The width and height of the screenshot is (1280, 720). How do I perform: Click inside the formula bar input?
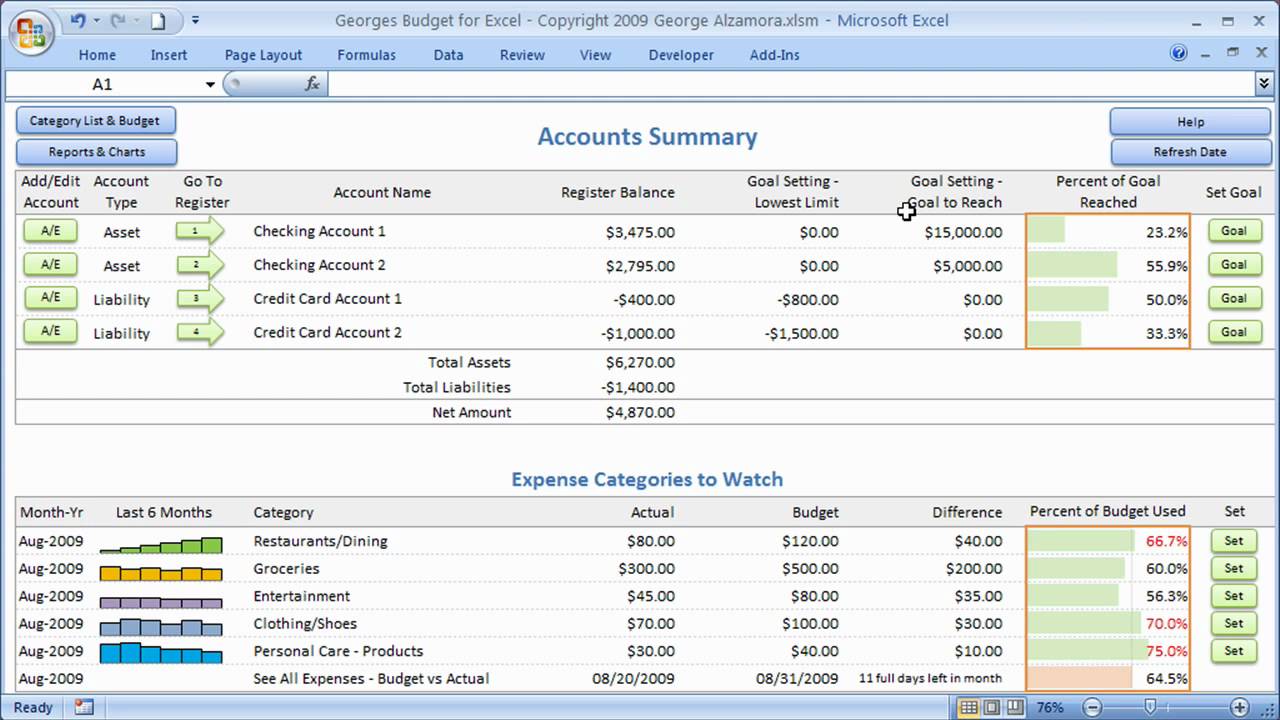790,84
